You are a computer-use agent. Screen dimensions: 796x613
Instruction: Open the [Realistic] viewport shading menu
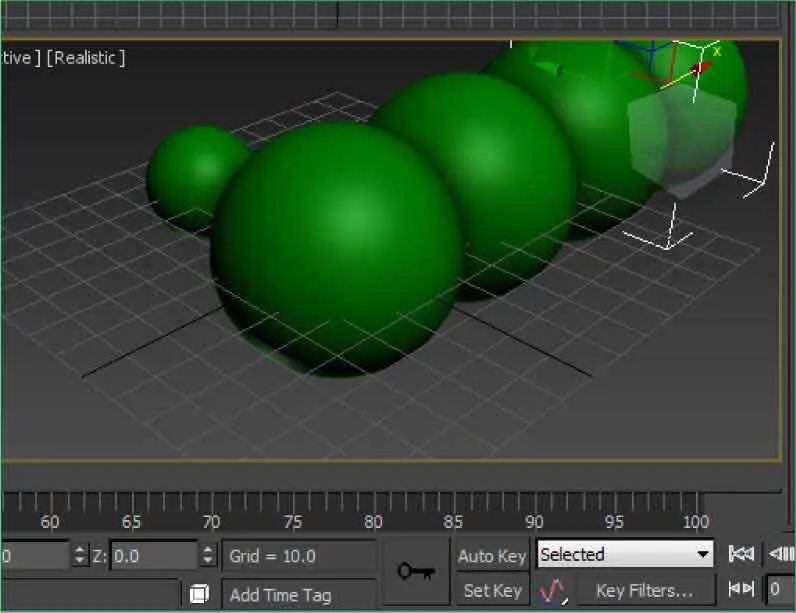click(89, 57)
